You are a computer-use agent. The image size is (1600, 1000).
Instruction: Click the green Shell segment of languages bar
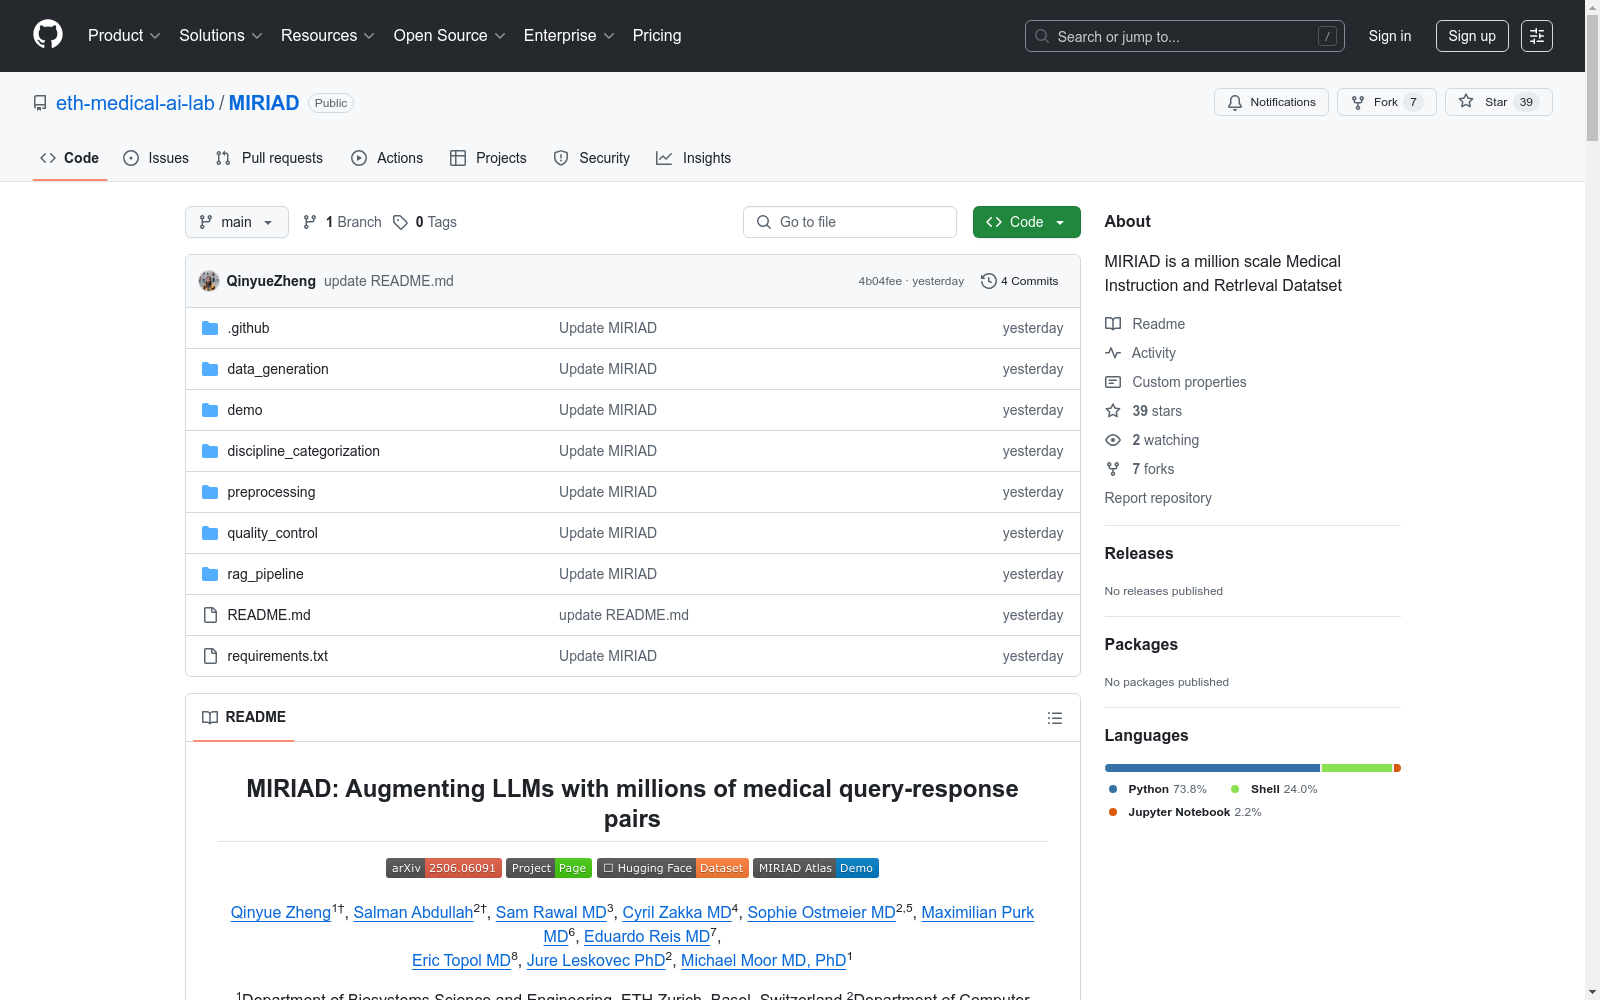tap(1357, 768)
